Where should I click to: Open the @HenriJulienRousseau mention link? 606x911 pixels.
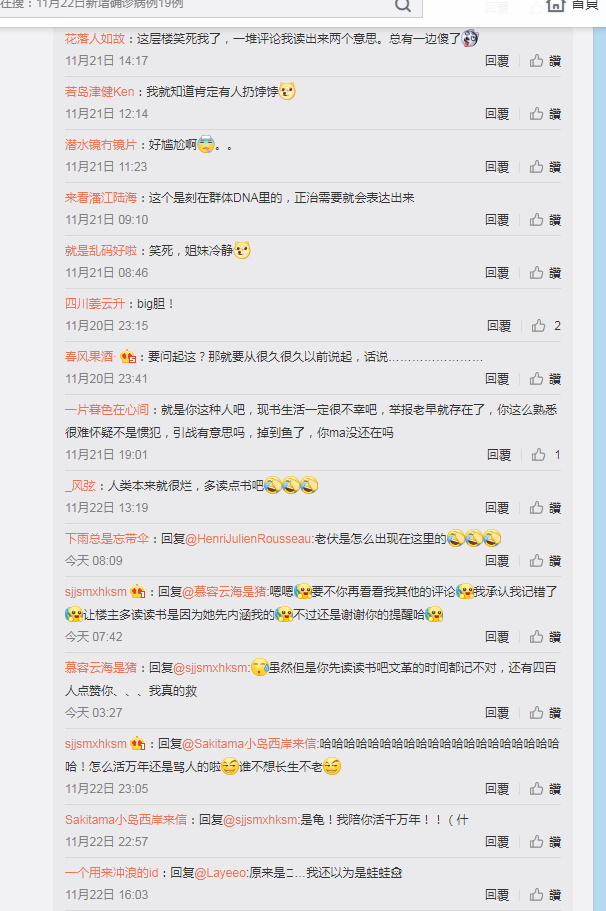(x=249, y=539)
